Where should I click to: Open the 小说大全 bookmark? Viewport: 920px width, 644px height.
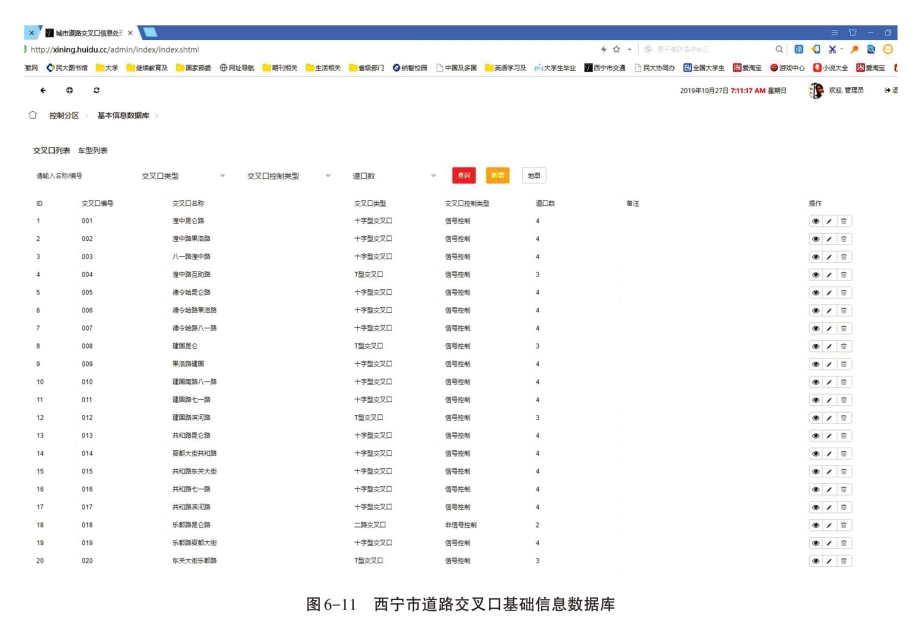tap(830, 68)
